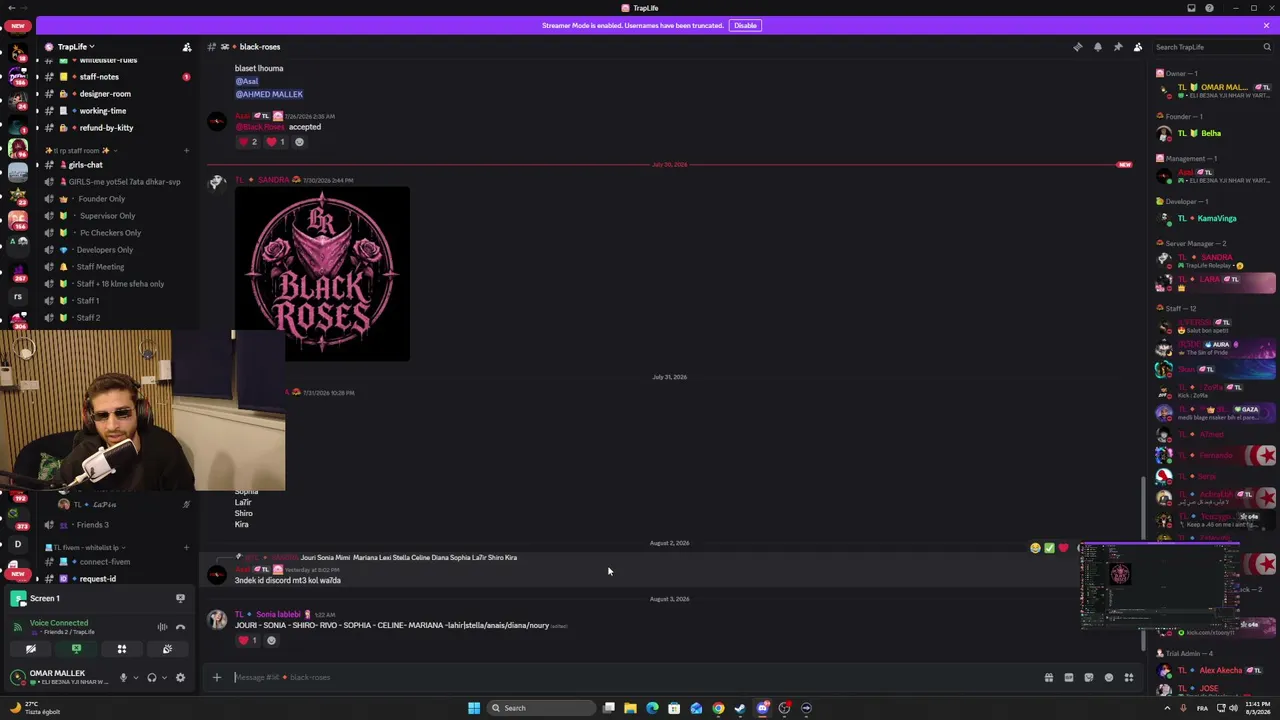Open the emoji picker in message bar

1109,677
